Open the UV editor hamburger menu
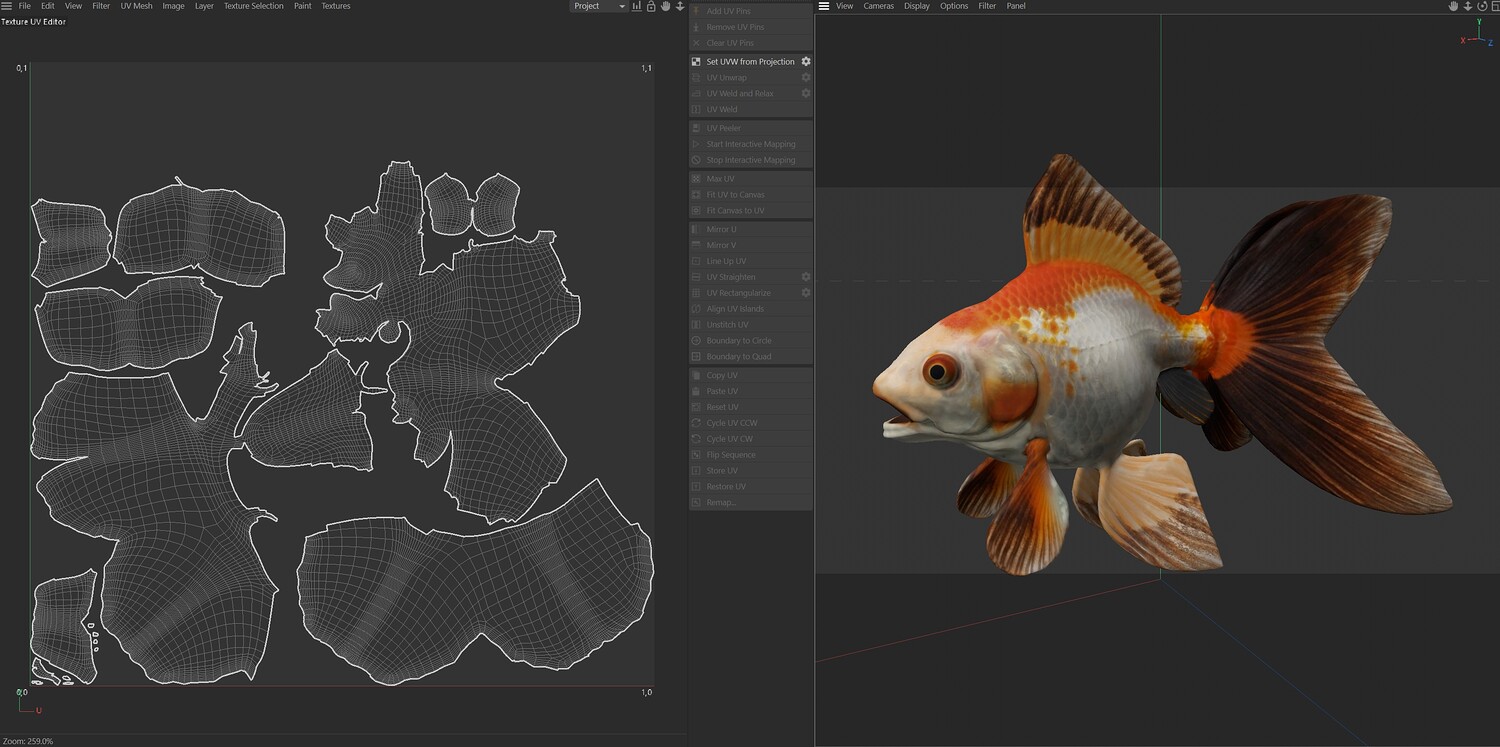Image resolution: width=1500 pixels, height=747 pixels. click(6, 6)
